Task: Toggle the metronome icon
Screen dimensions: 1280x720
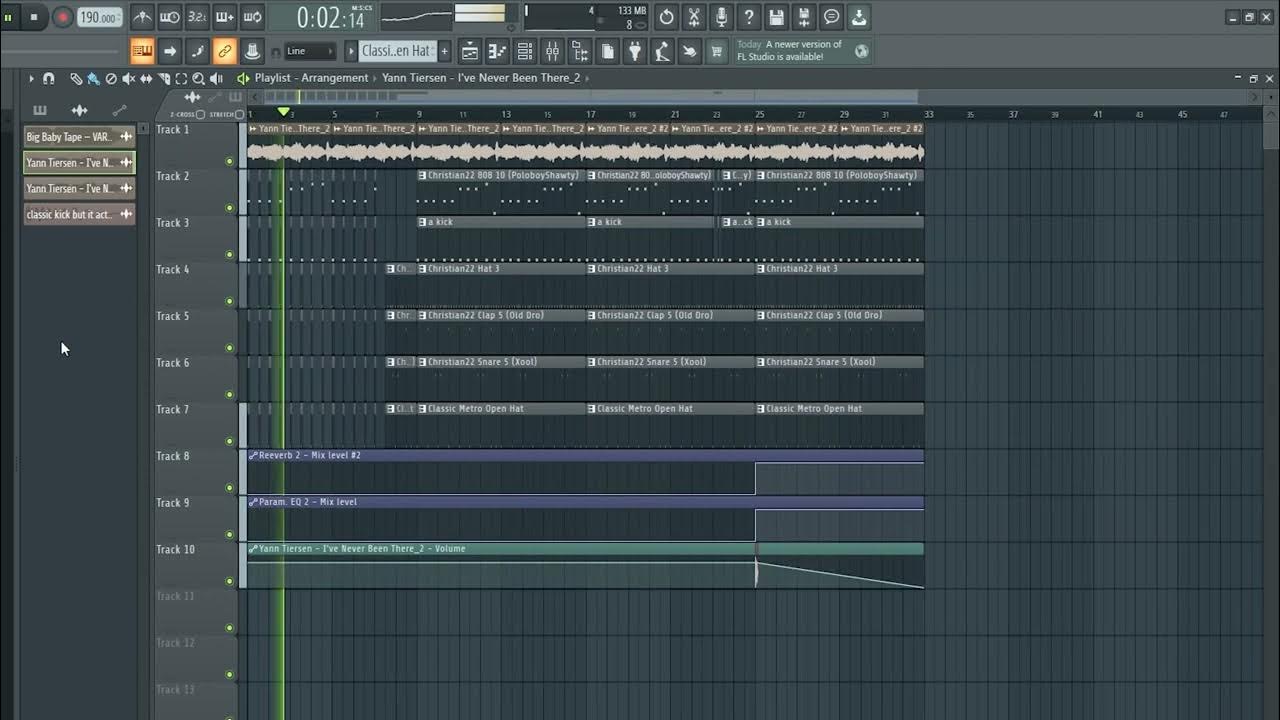Action: pos(142,17)
